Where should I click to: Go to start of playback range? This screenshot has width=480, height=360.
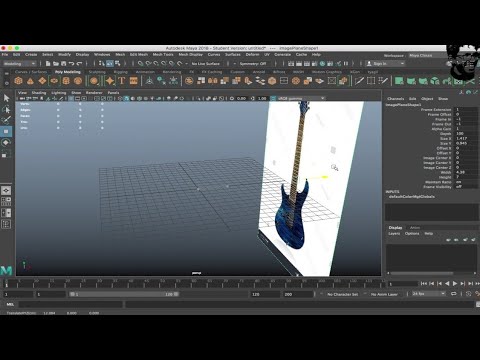(424, 284)
